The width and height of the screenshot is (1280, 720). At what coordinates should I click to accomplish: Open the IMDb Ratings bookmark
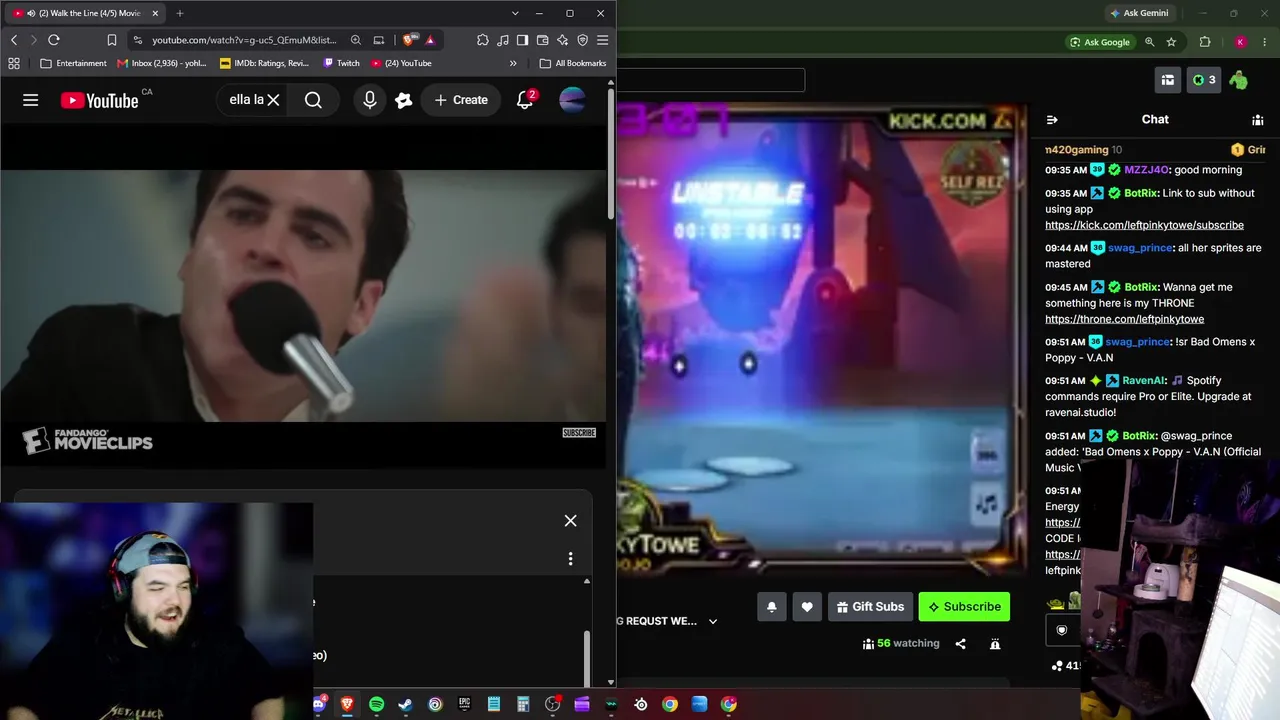tap(264, 63)
